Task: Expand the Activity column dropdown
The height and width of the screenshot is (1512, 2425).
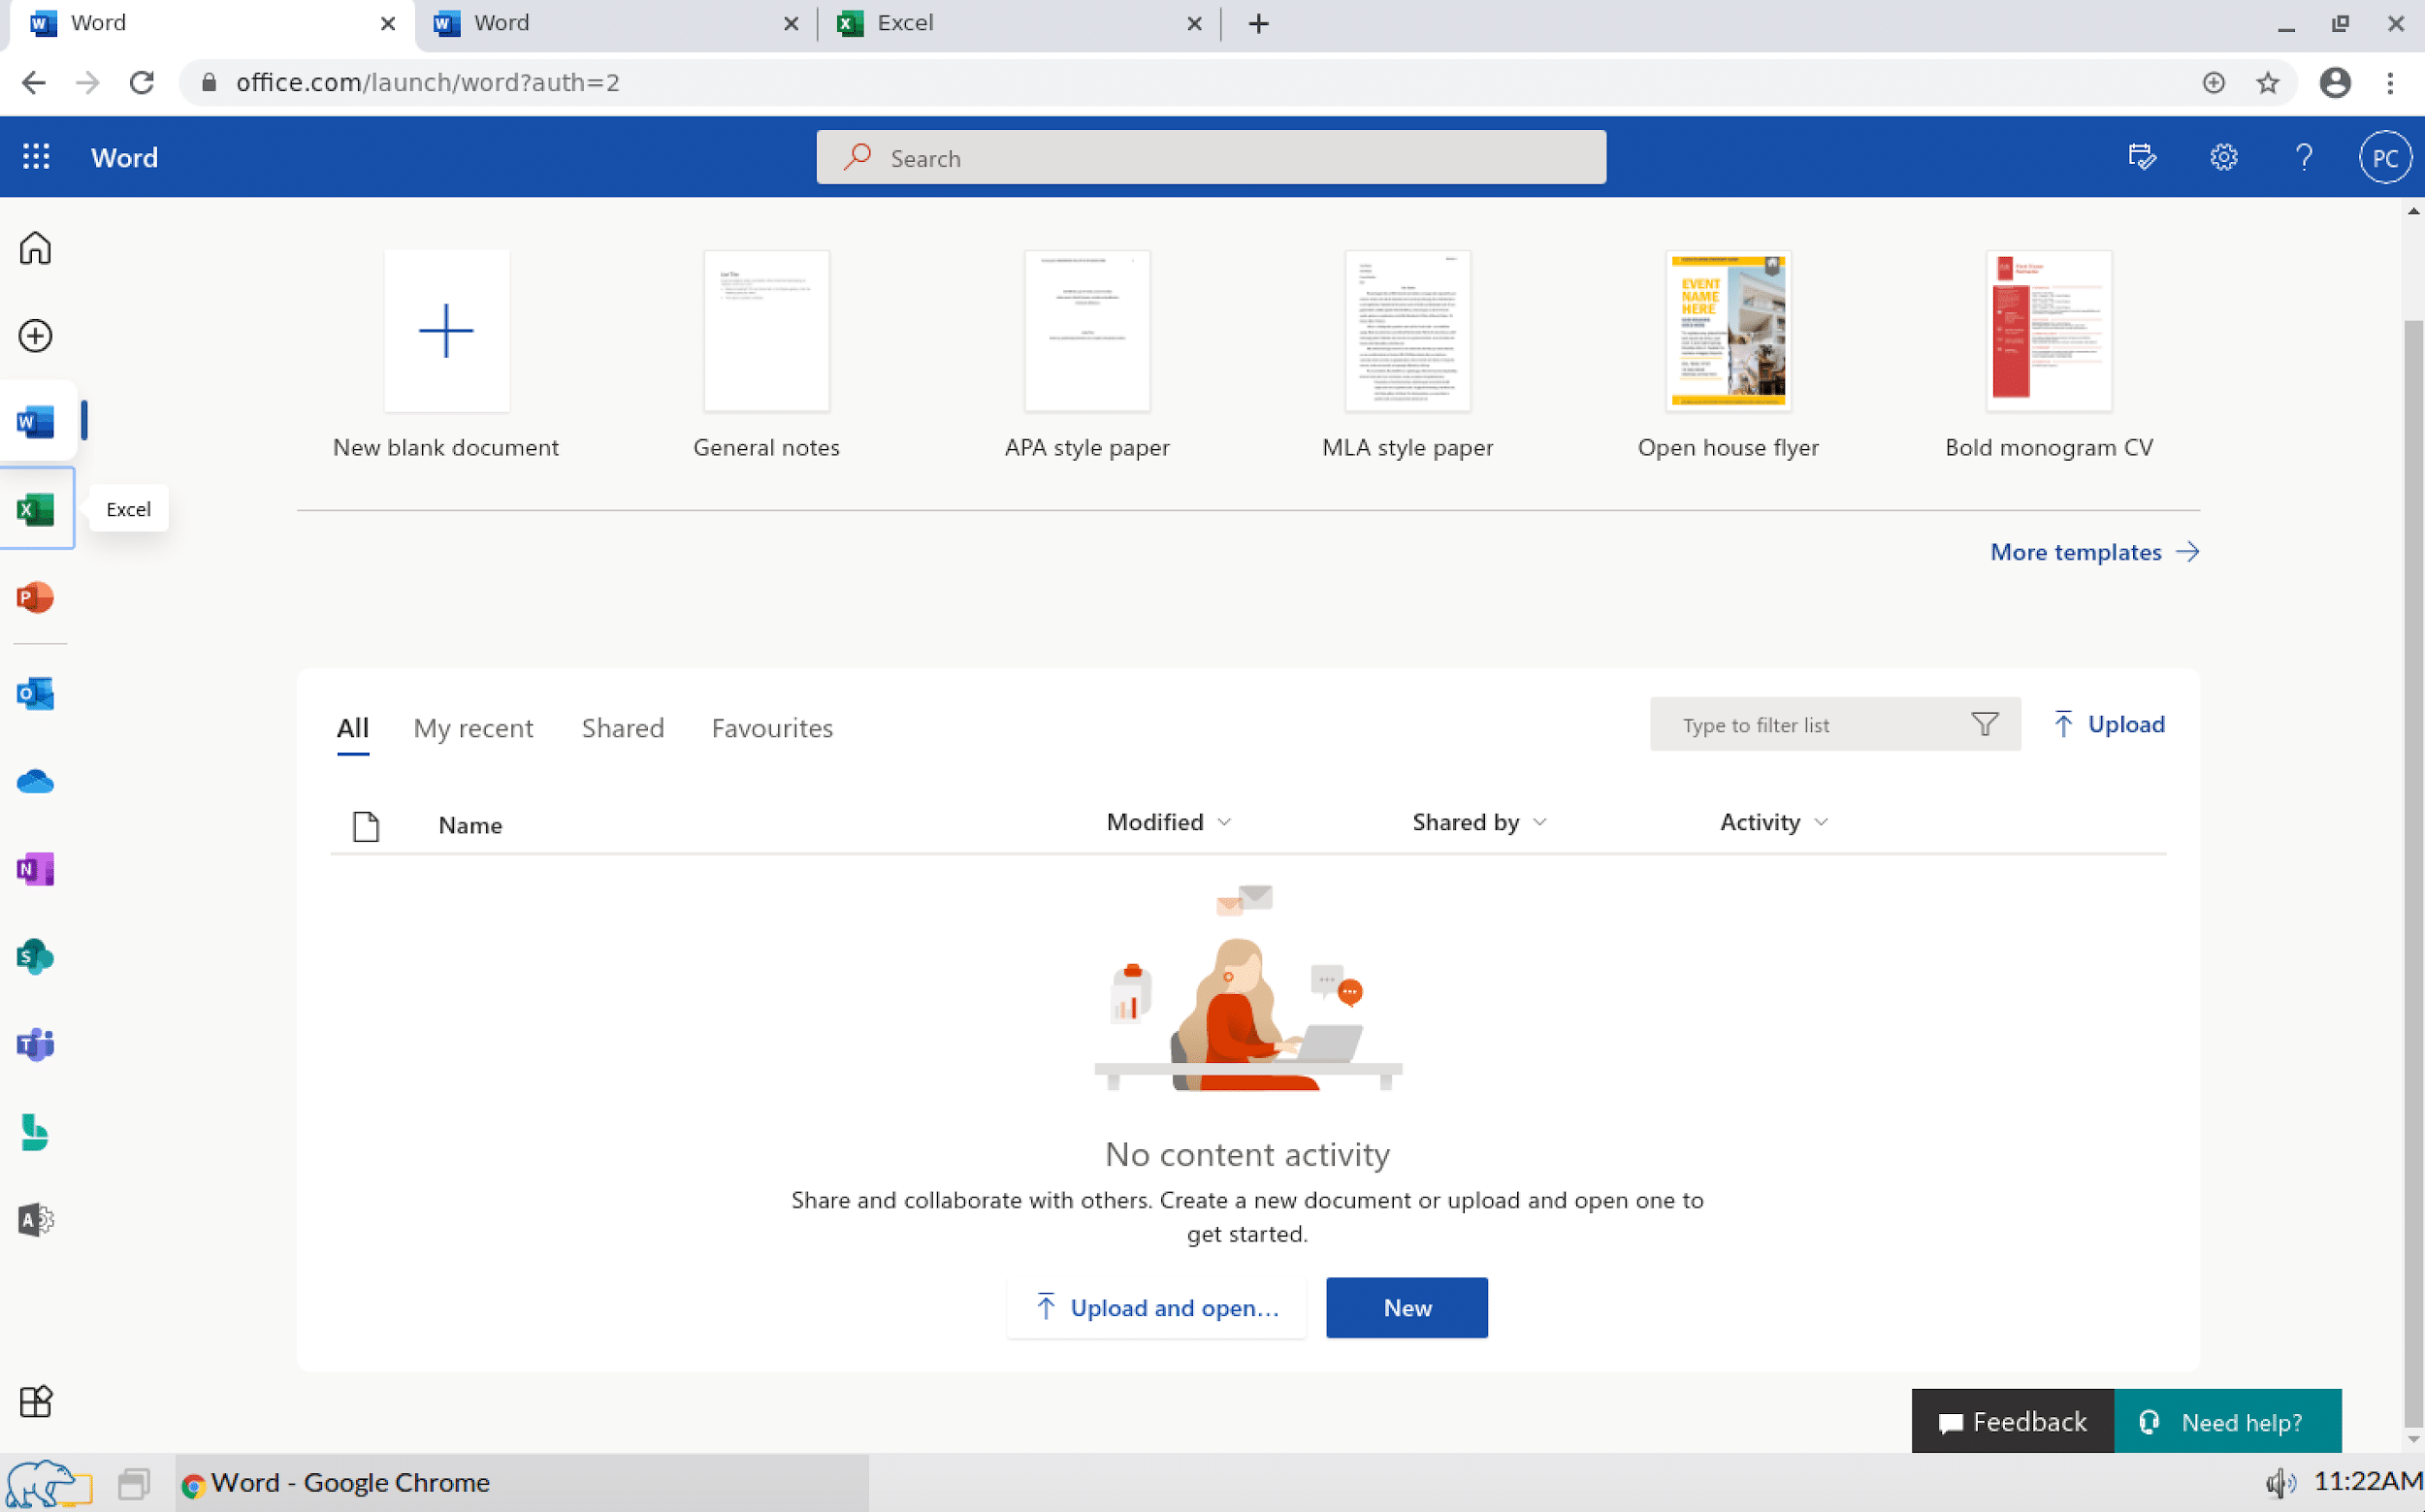Action: pos(1821,822)
